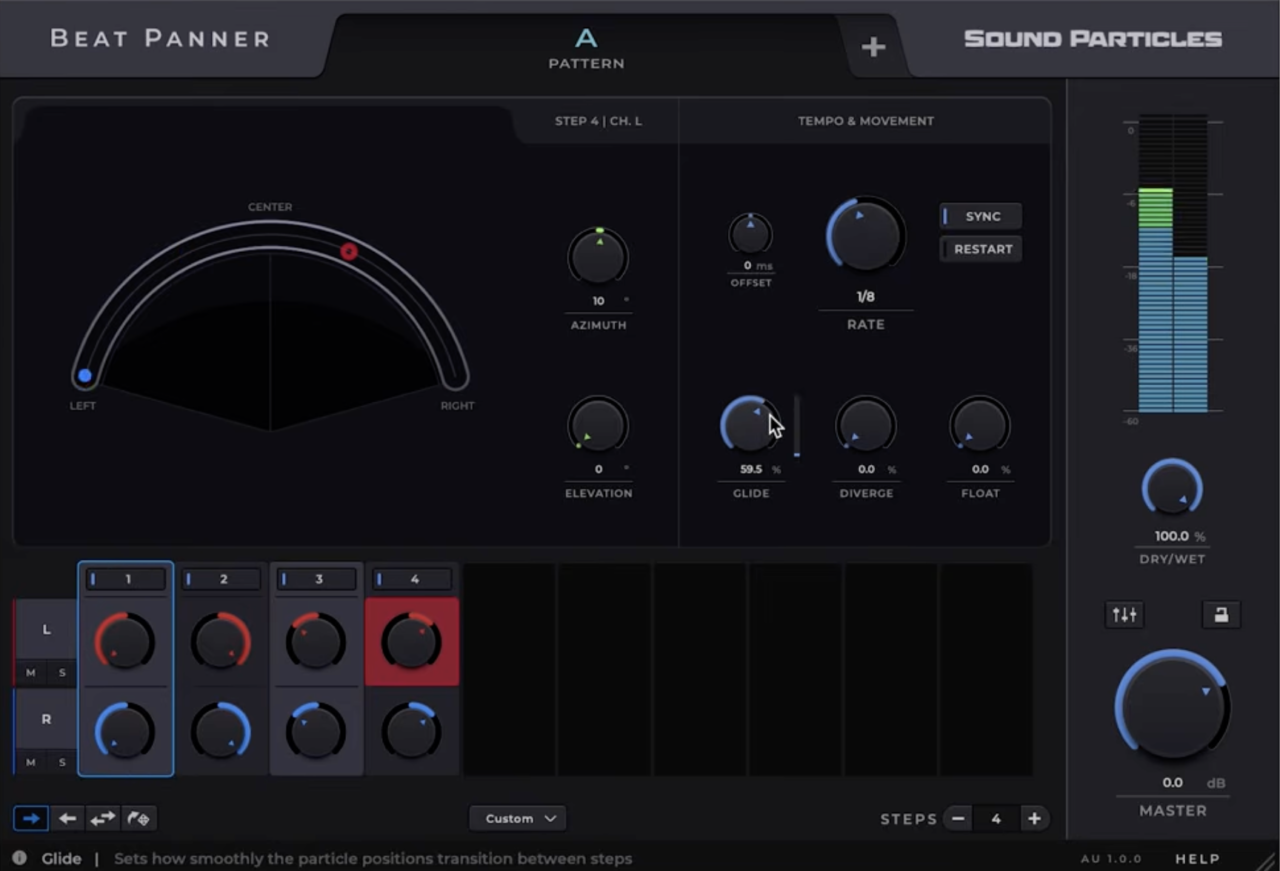Viewport: 1280px width, 871px height.
Task: Toggle step 2 enable header
Action: tap(221, 579)
